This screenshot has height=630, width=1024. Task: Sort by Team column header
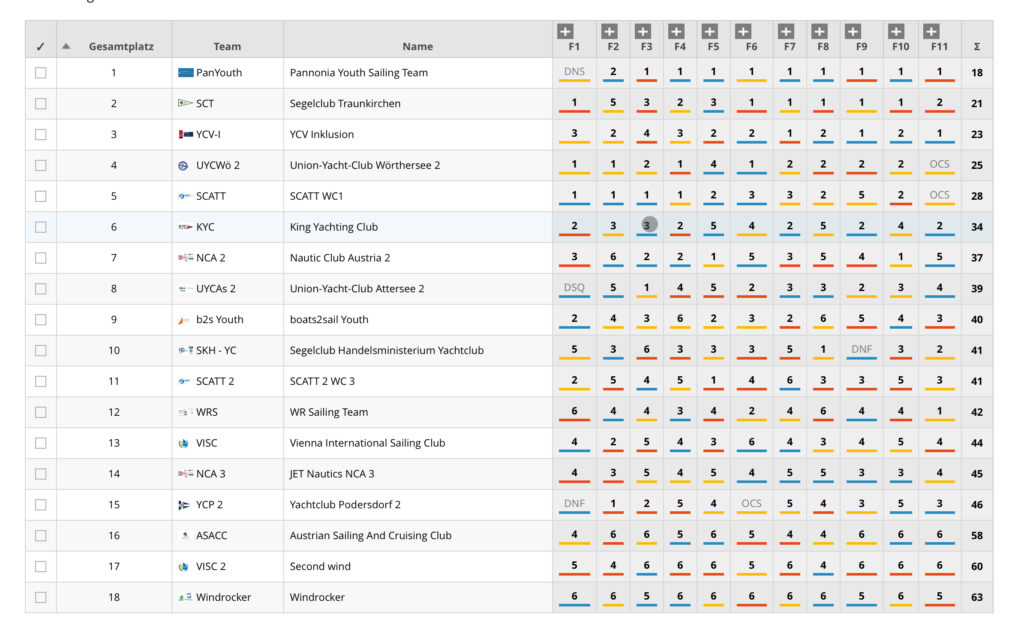tap(227, 46)
